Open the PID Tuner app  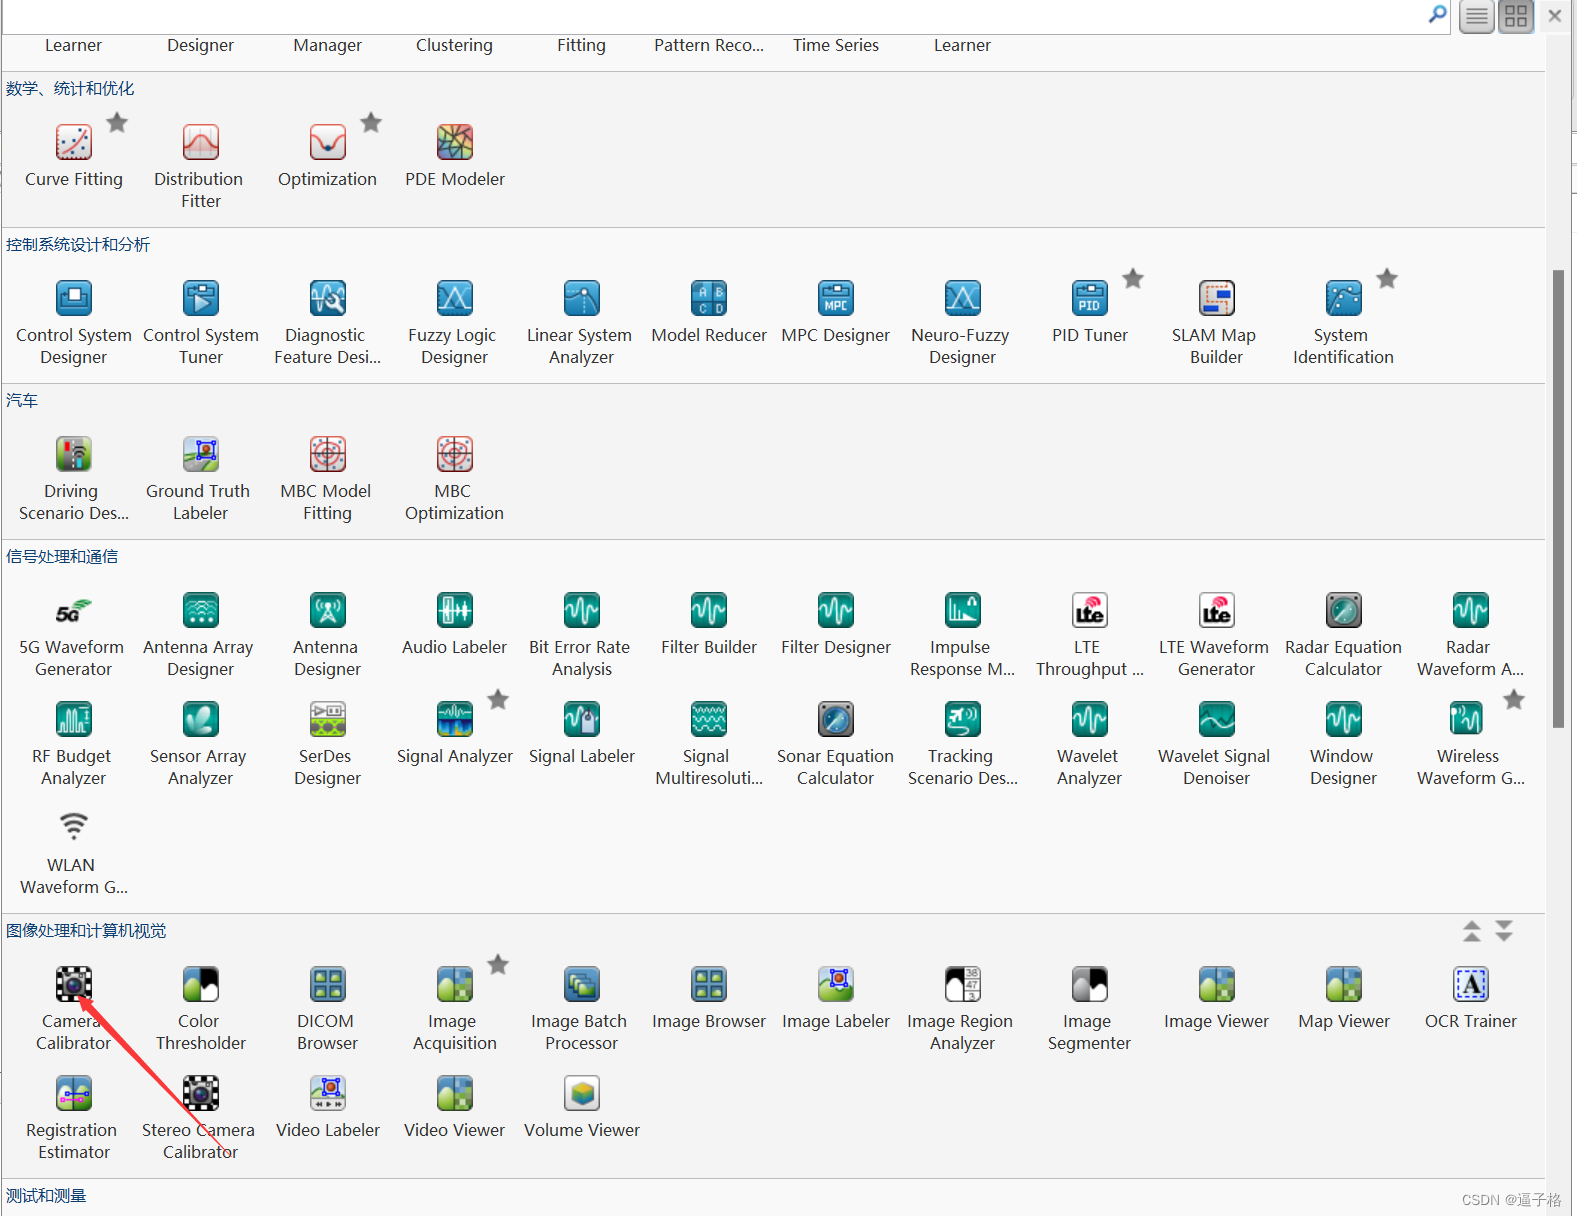tap(1090, 298)
